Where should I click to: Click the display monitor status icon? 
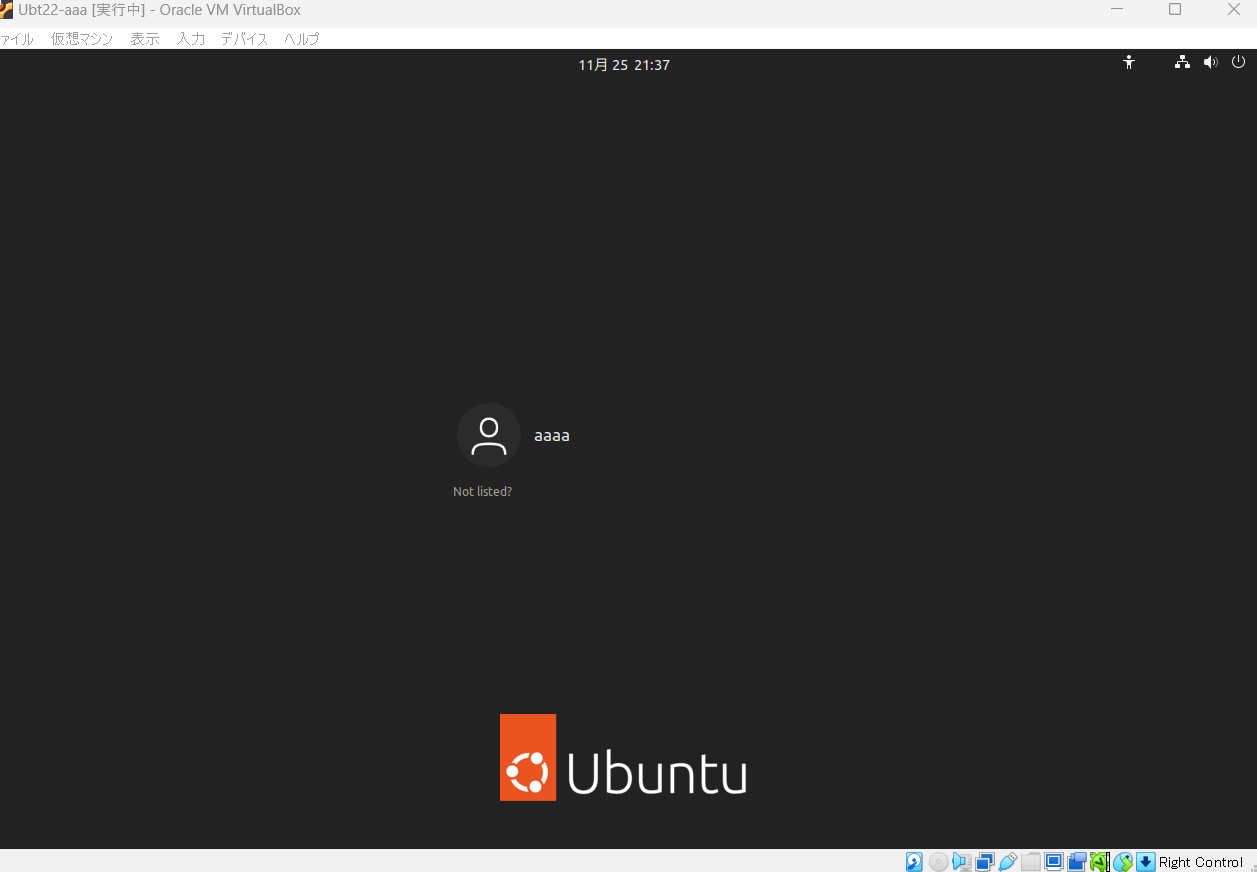[1054, 862]
